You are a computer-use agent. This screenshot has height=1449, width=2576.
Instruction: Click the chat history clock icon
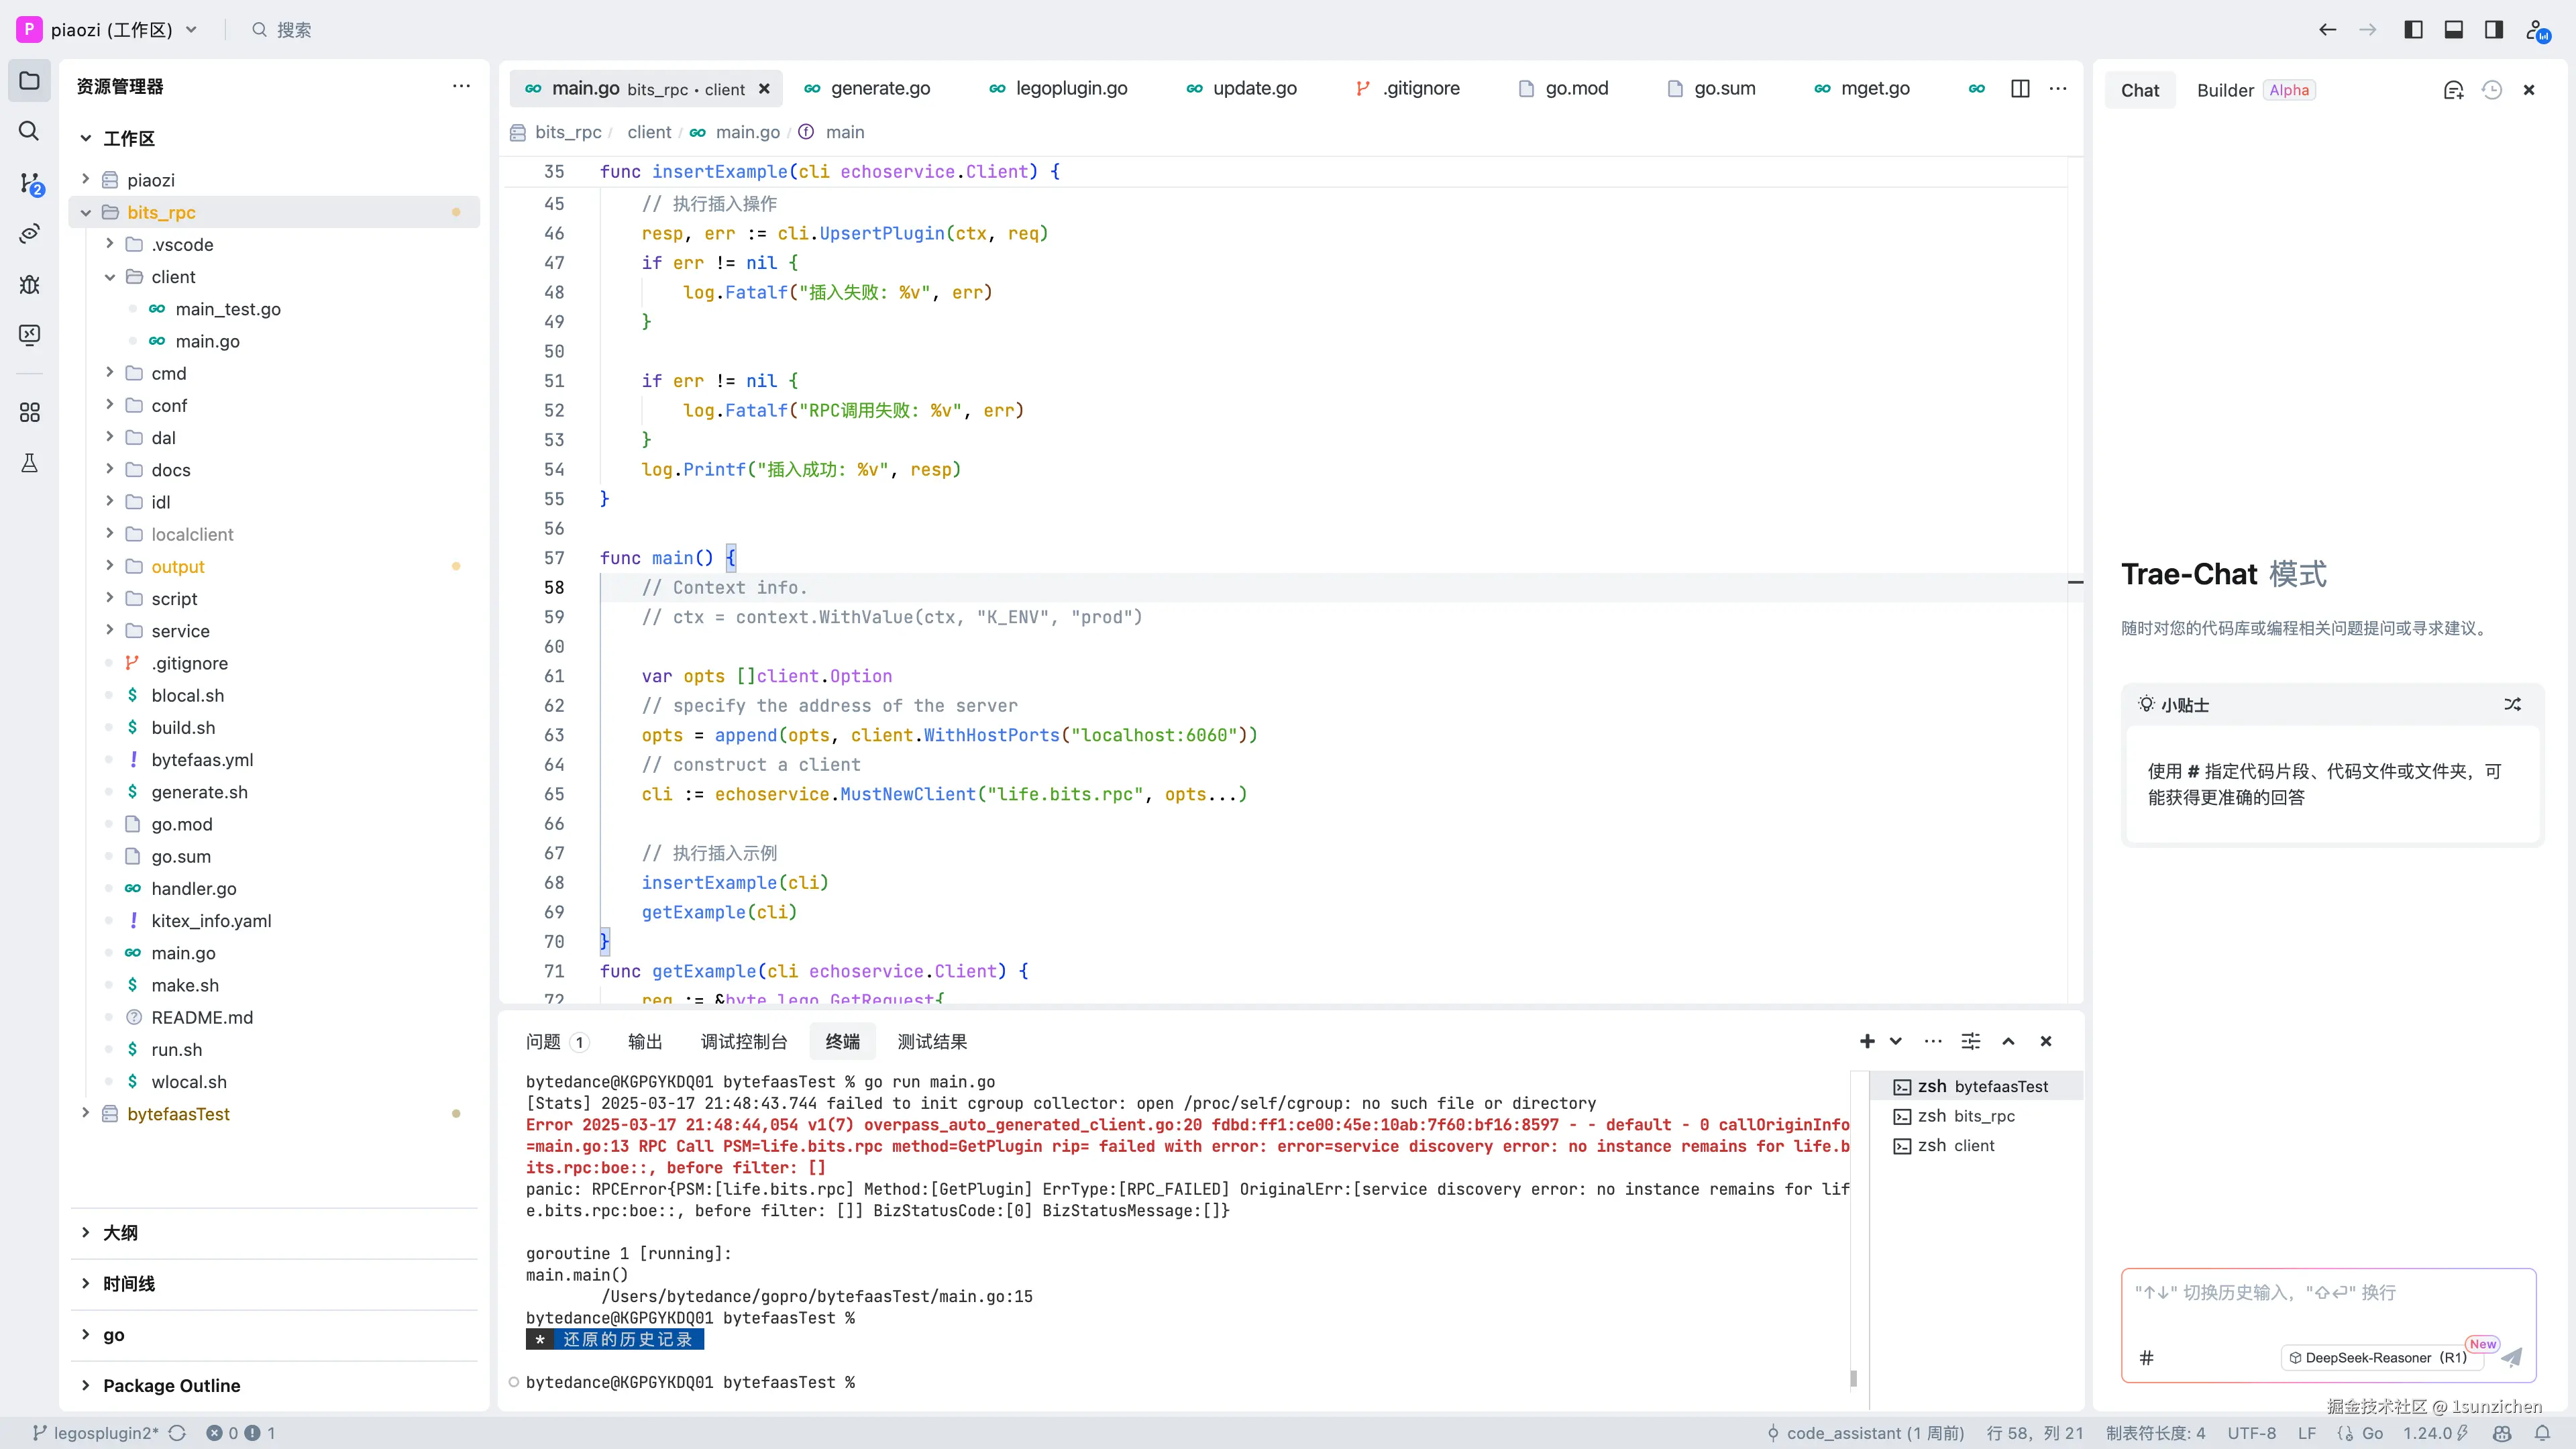2492,90
